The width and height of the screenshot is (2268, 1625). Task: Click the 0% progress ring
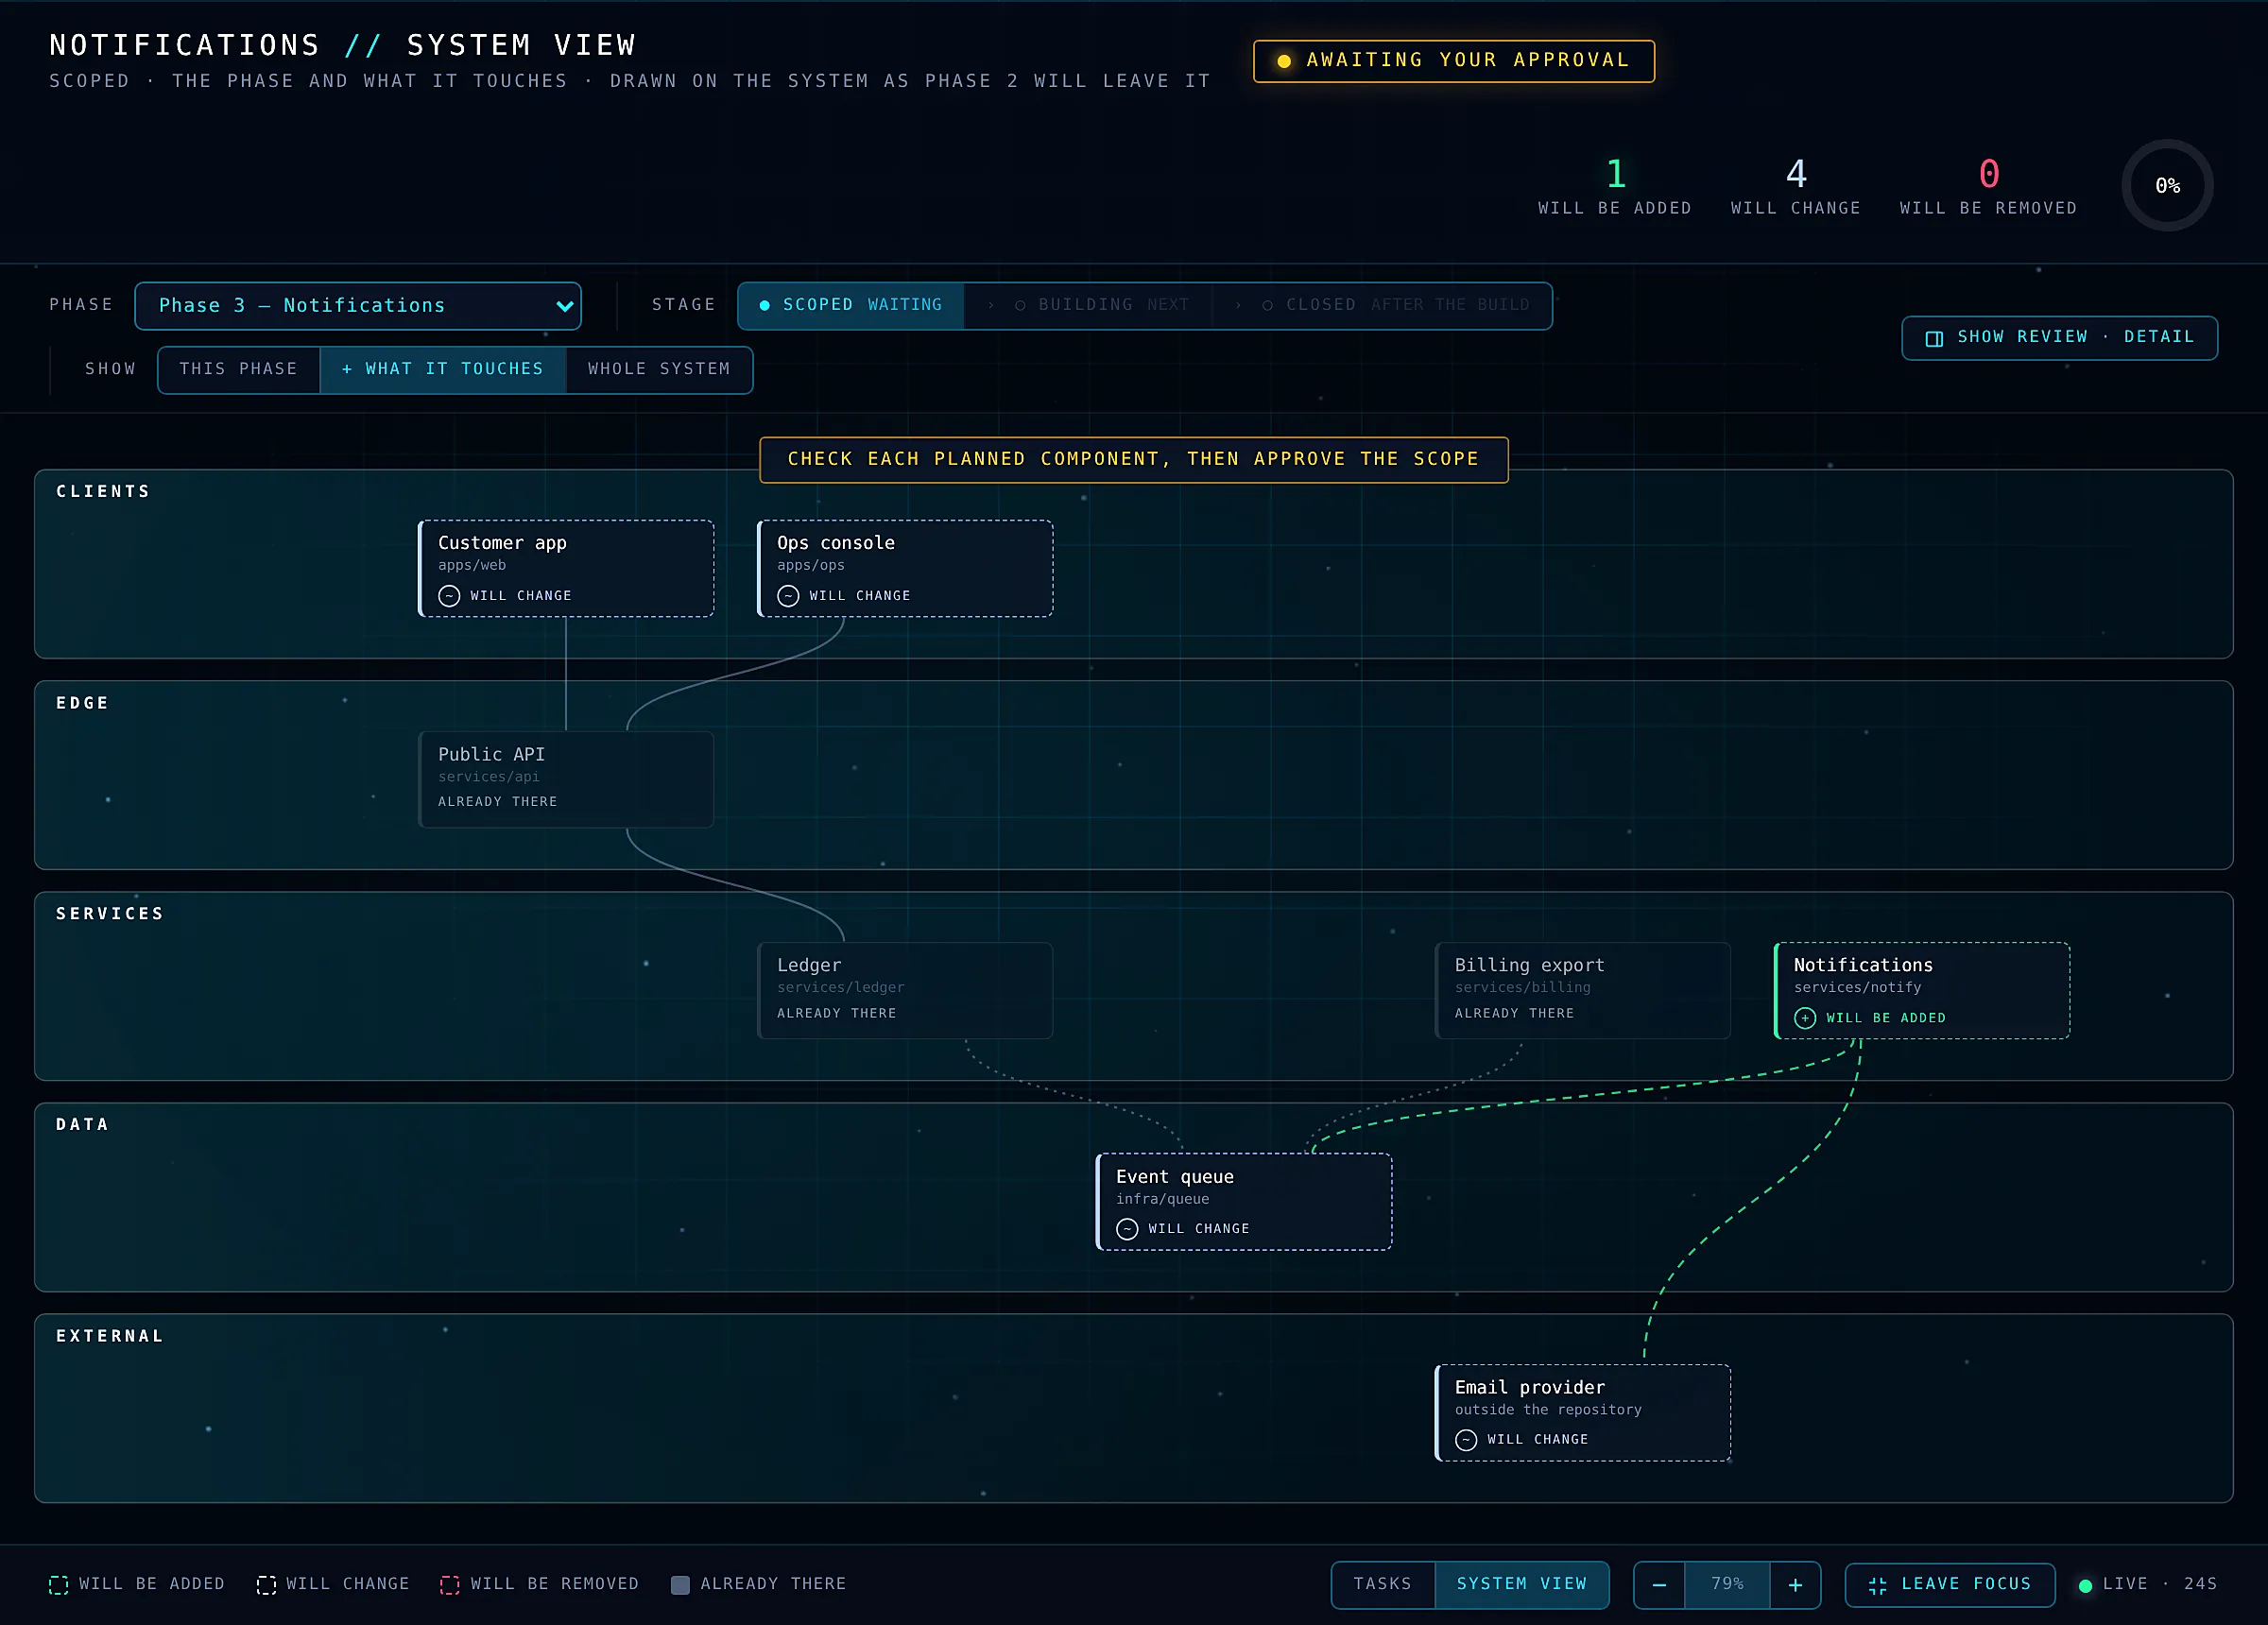[2167, 186]
